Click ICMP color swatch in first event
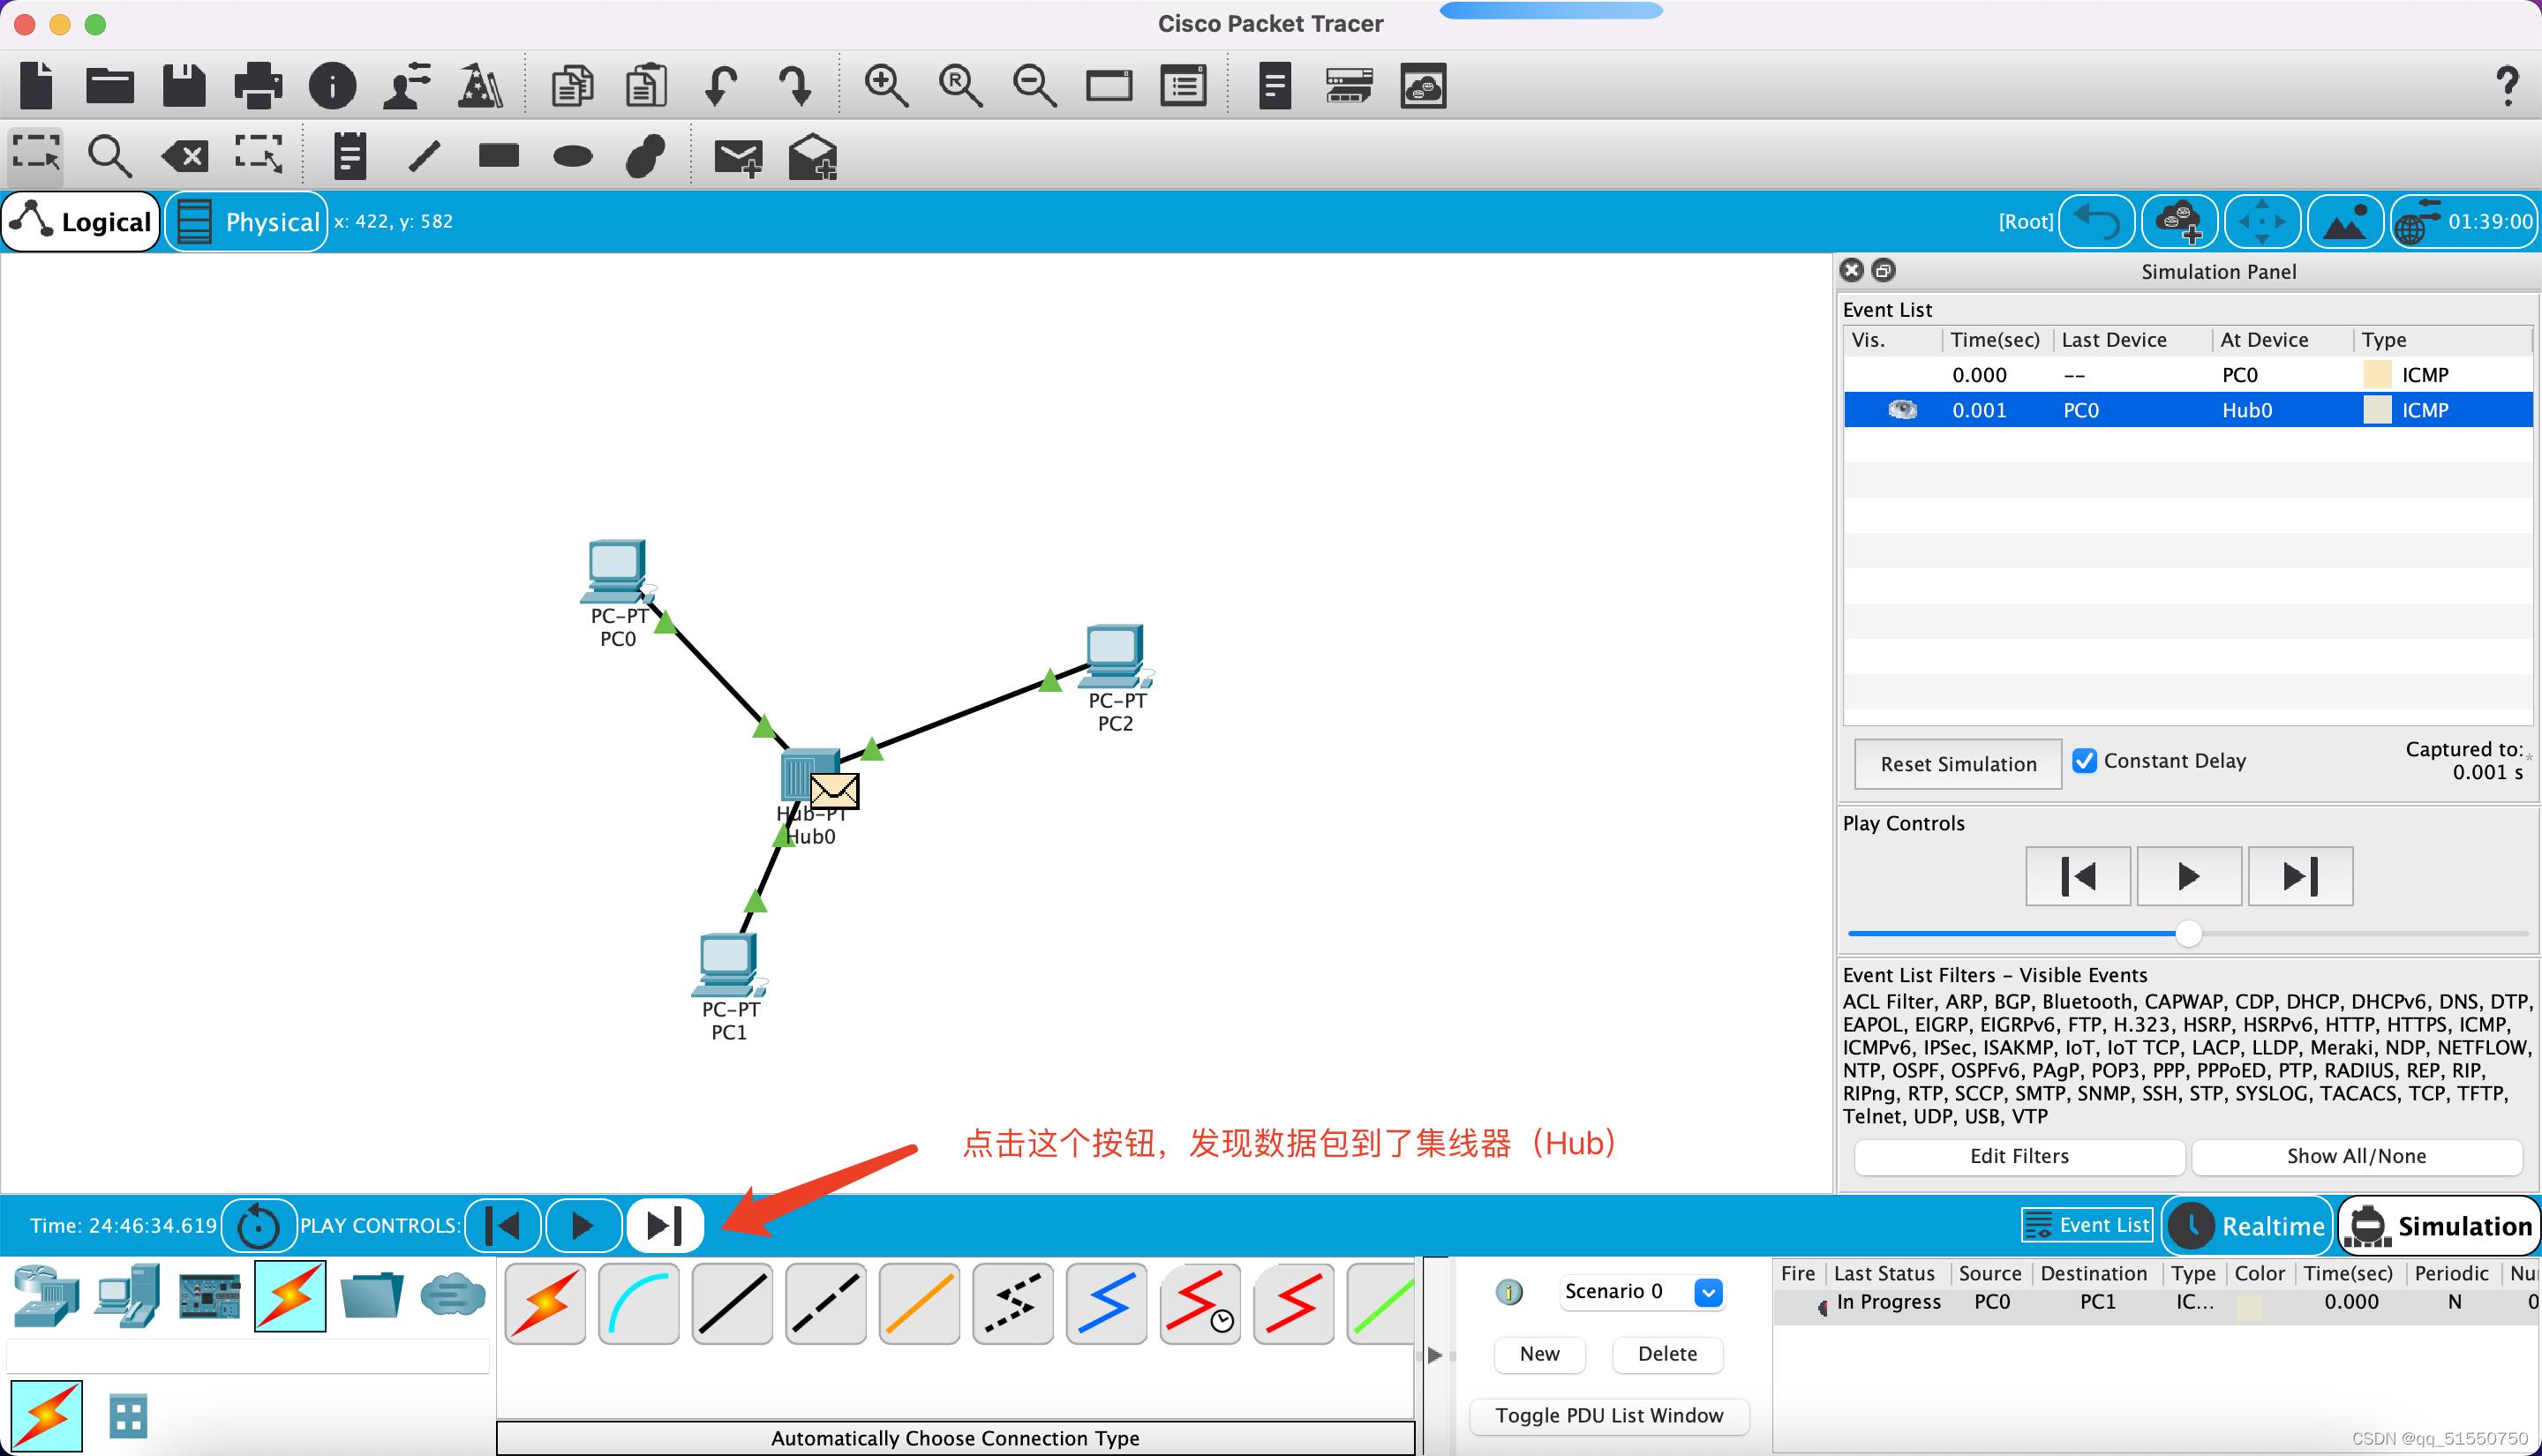Viewport: 2542px width, 1456px height. (x=2377, y=375)
